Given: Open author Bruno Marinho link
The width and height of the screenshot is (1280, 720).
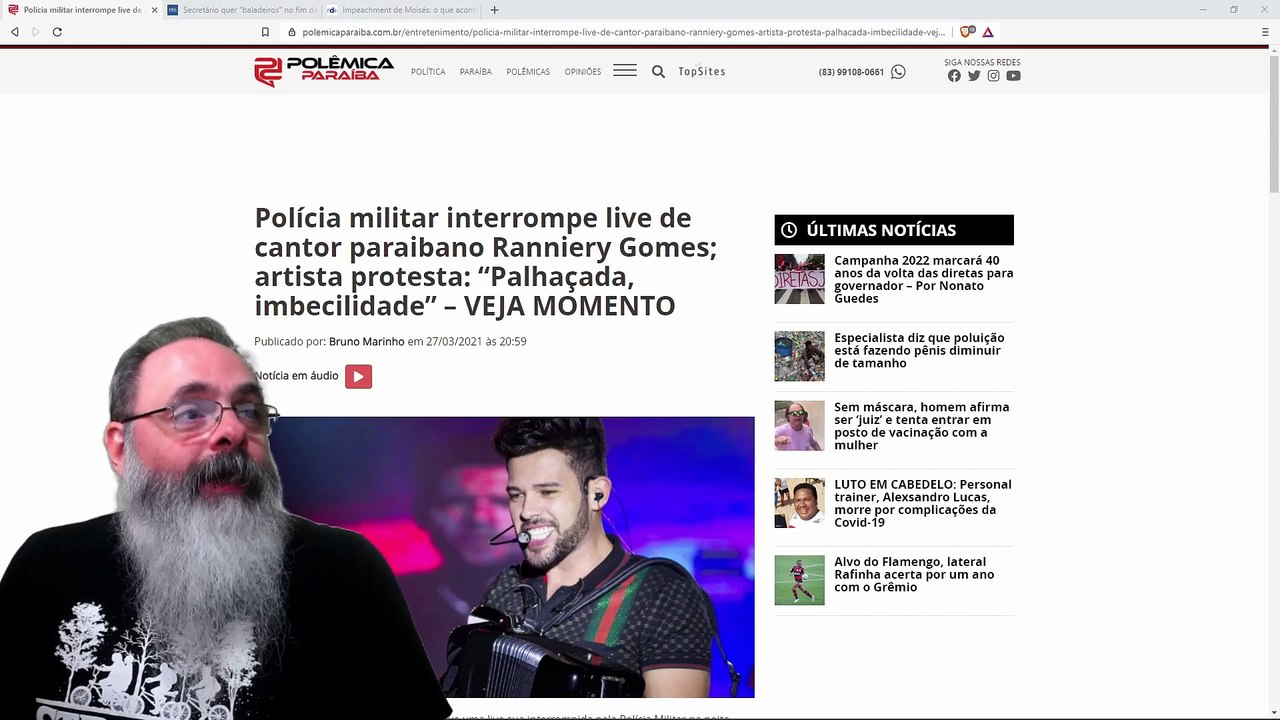Looking at the screenshot, I should tap(367, 342).
